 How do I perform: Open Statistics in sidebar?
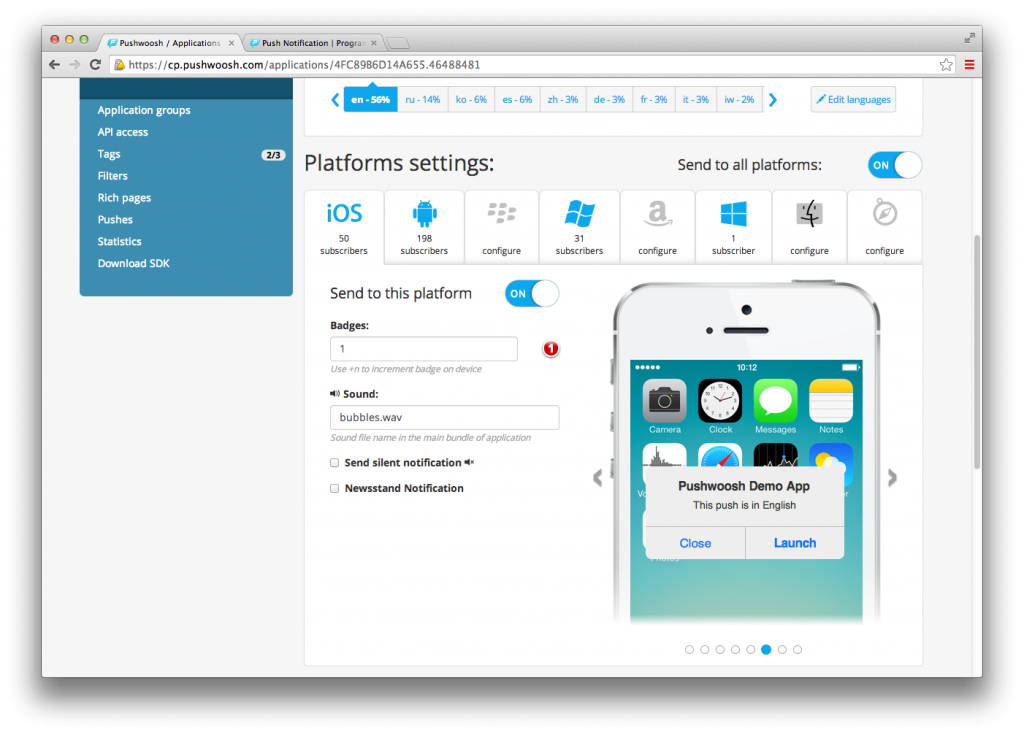(120, 242)
